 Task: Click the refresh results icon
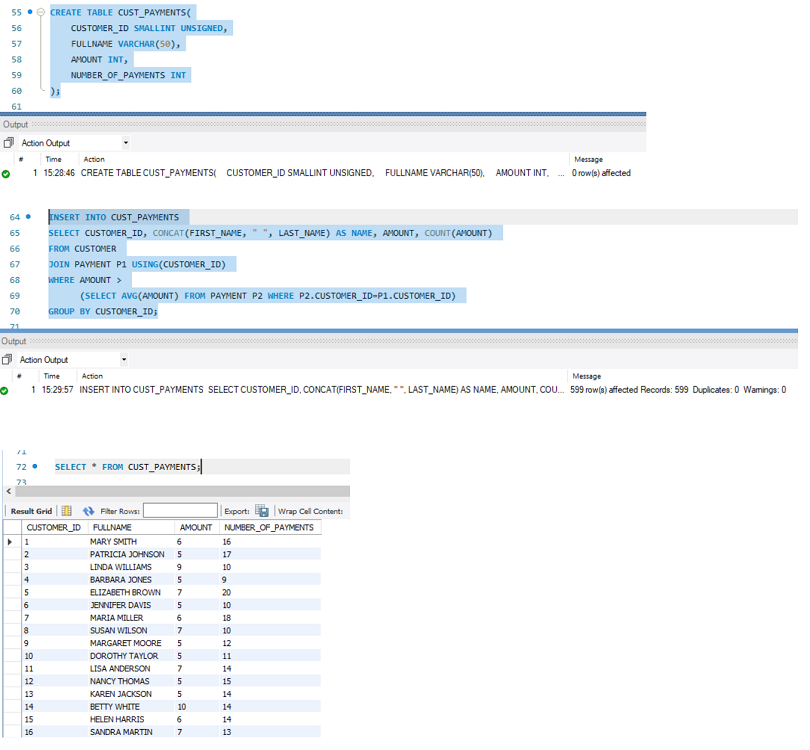tap(88, 511)
